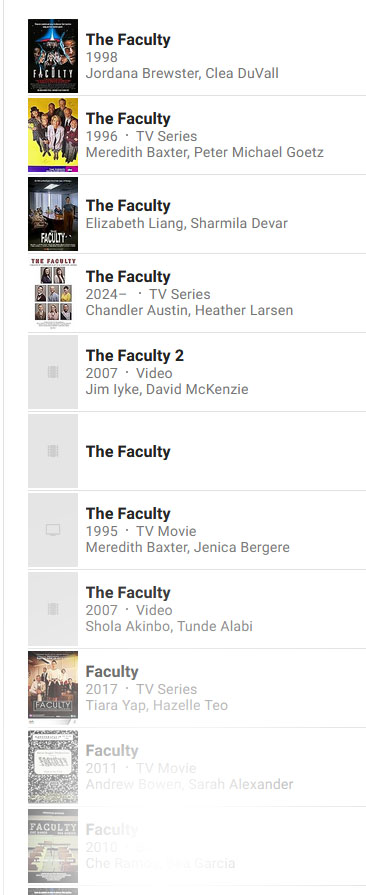This screenshot has height=895, width=366.
Task: Open The Faculty title starring Peter Michael Goetz
Action: [x=128, y=119]
